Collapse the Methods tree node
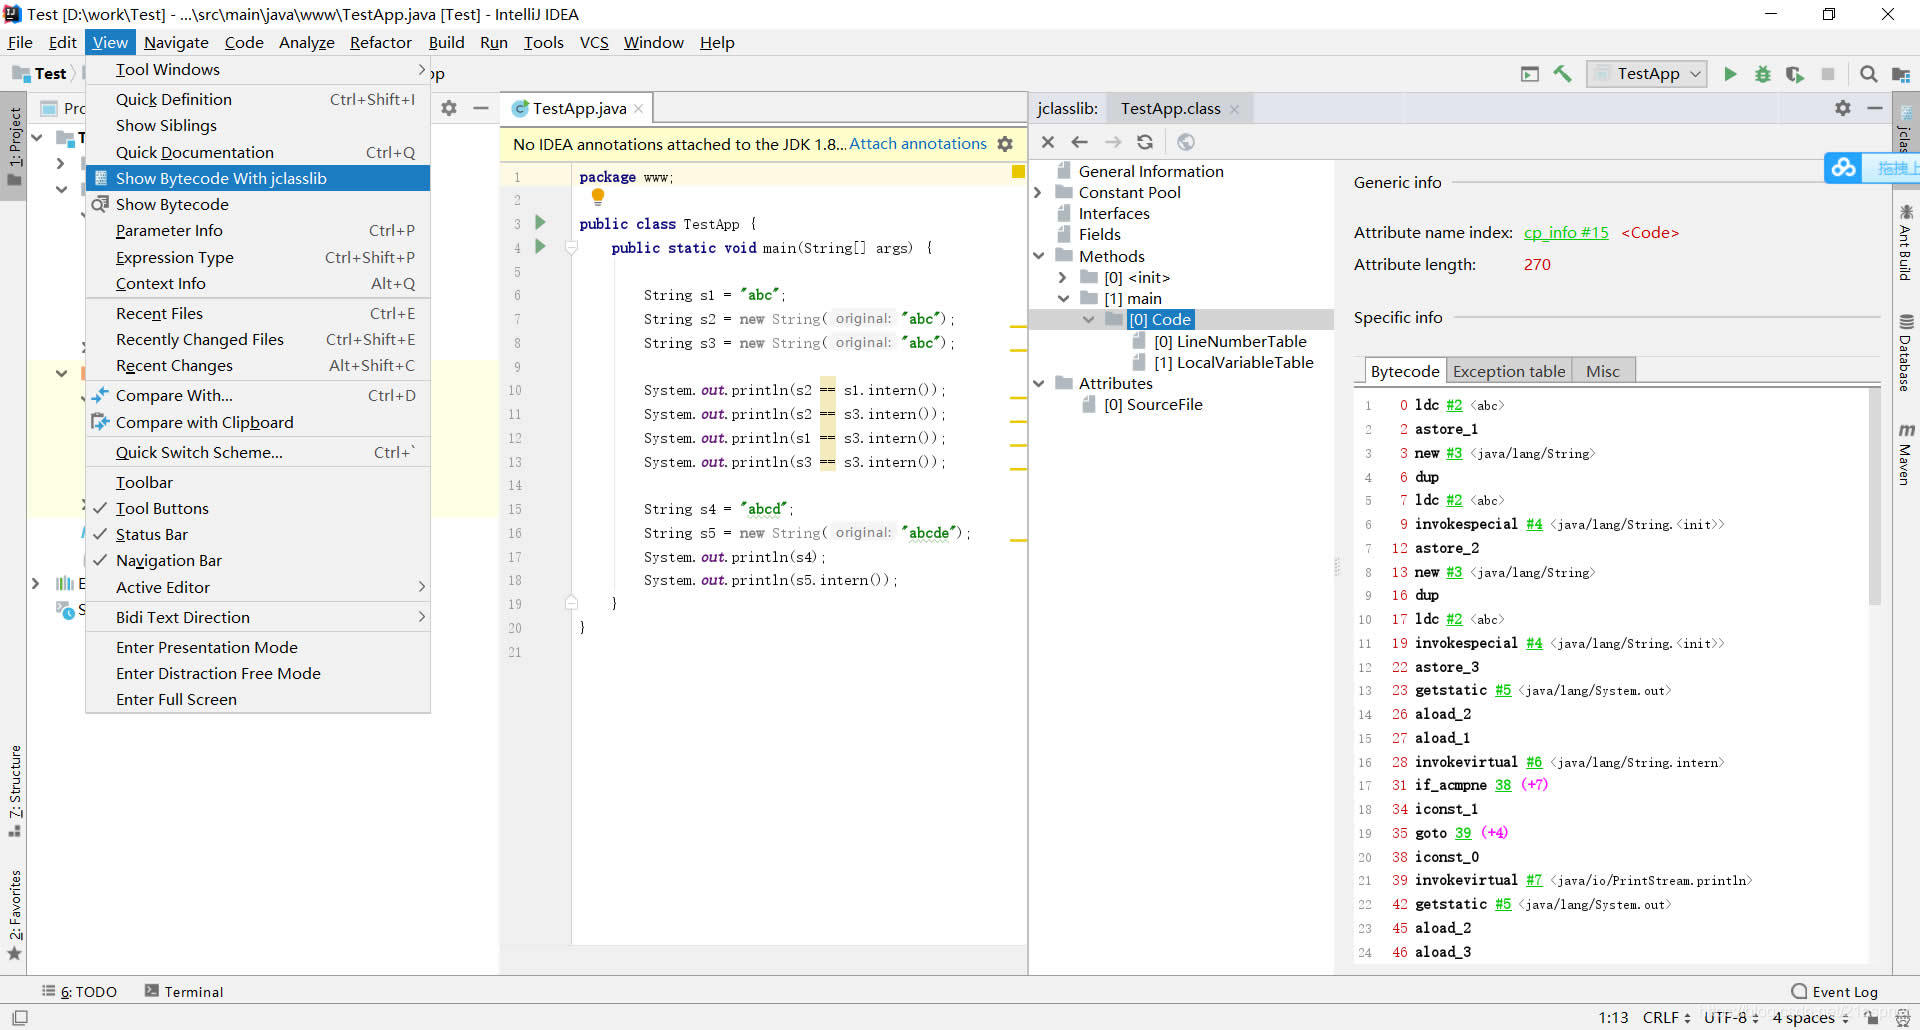The height and width of the screenshot is (1030, 1920). pos(1038,256)
